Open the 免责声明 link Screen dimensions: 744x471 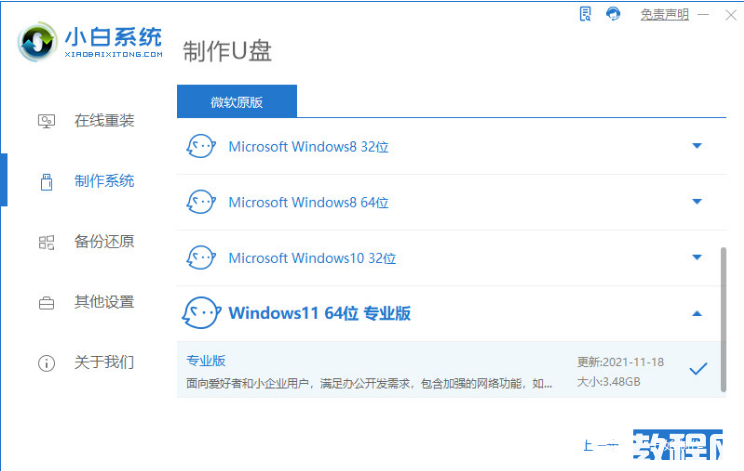pyautogui.click(x=664, y=15)
